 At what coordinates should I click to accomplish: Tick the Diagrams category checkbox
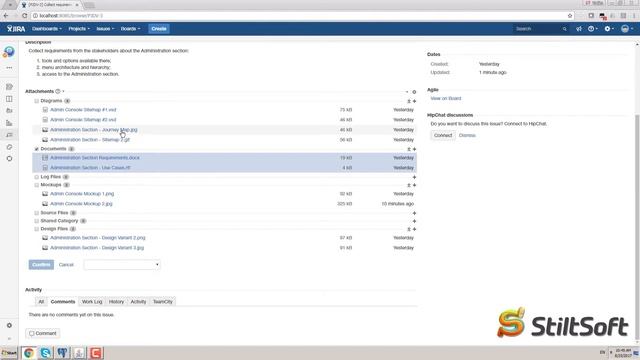coord(36,101)
